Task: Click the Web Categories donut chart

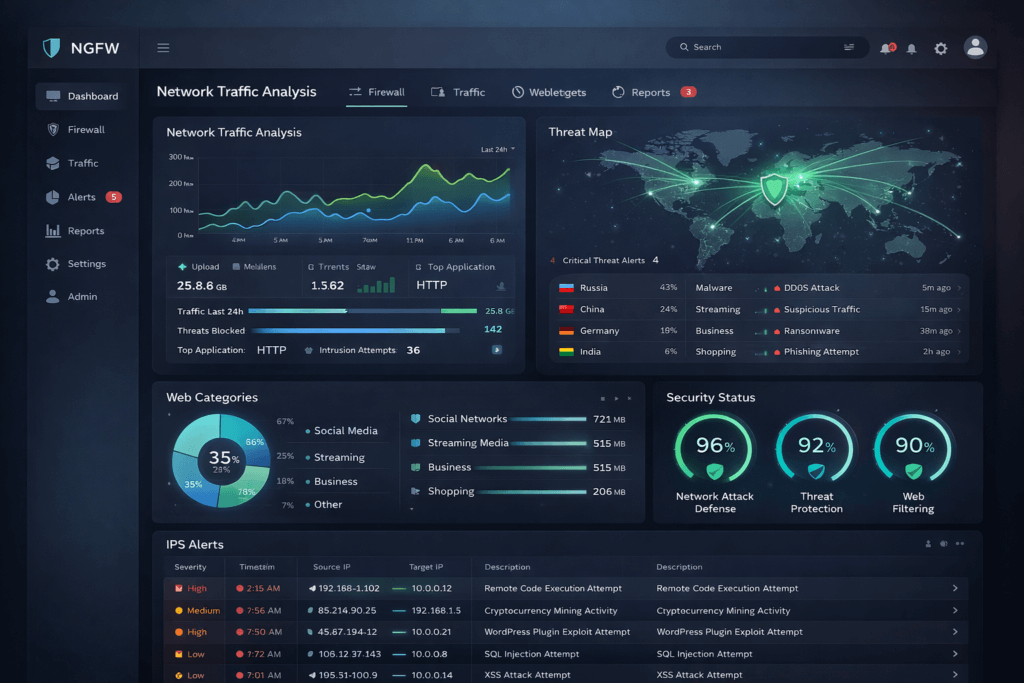Action: pyautogui.click(x=221, y=460)
